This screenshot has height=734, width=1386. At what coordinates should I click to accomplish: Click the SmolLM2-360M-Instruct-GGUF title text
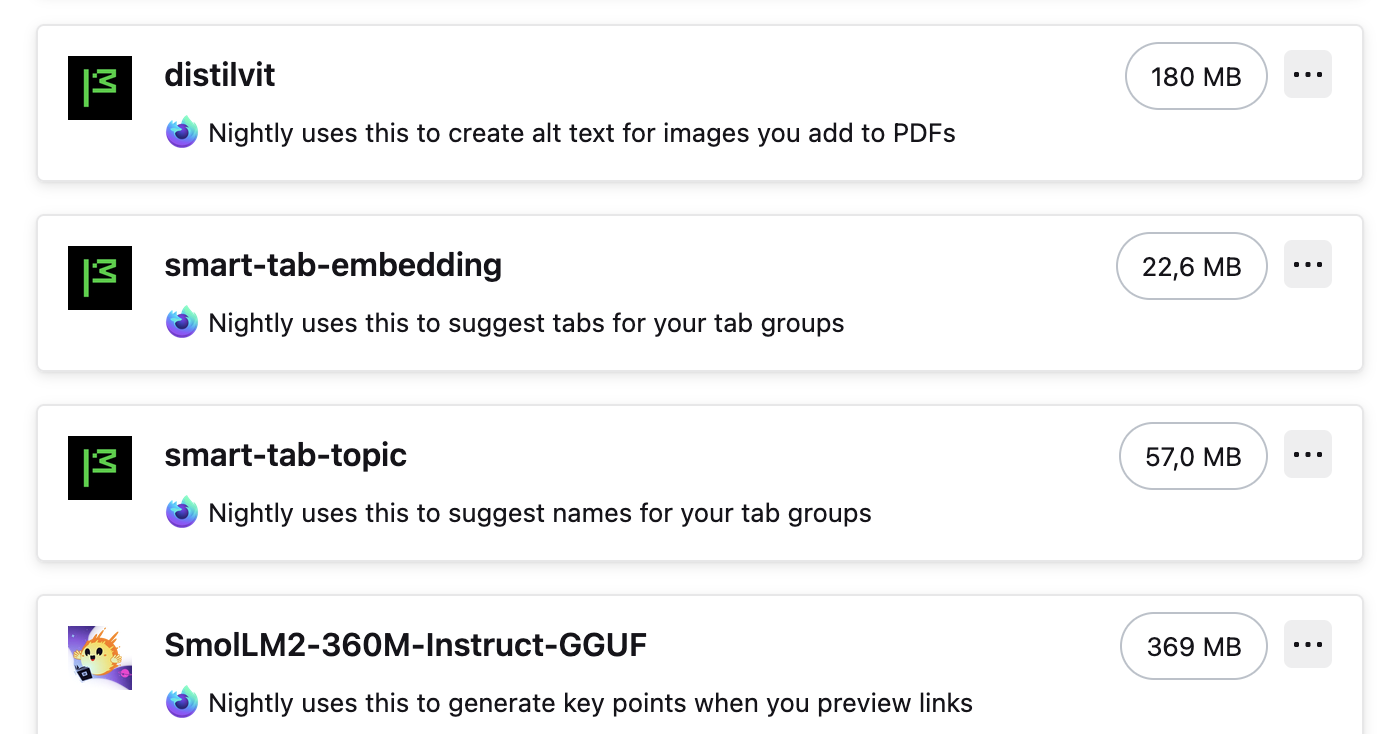click(406, 645)
